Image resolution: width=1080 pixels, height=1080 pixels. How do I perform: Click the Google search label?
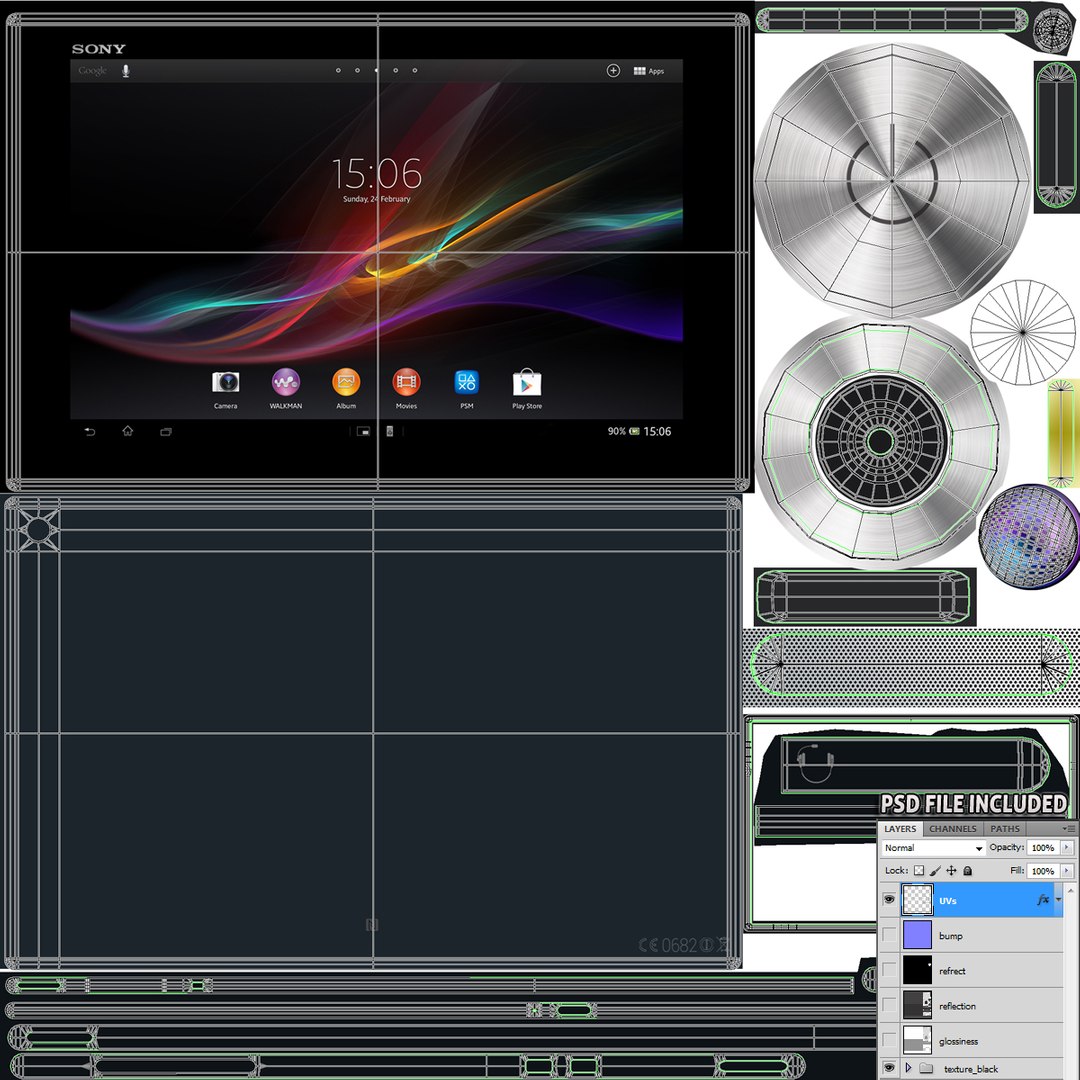click(x=92, y=70)
